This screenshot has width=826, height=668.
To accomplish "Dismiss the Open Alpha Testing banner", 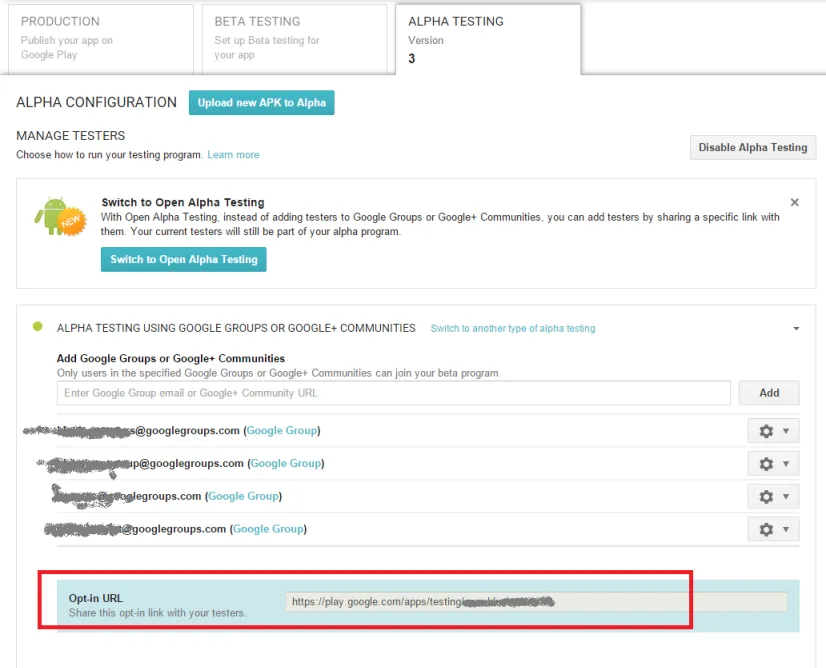I will tap(794, 202).
